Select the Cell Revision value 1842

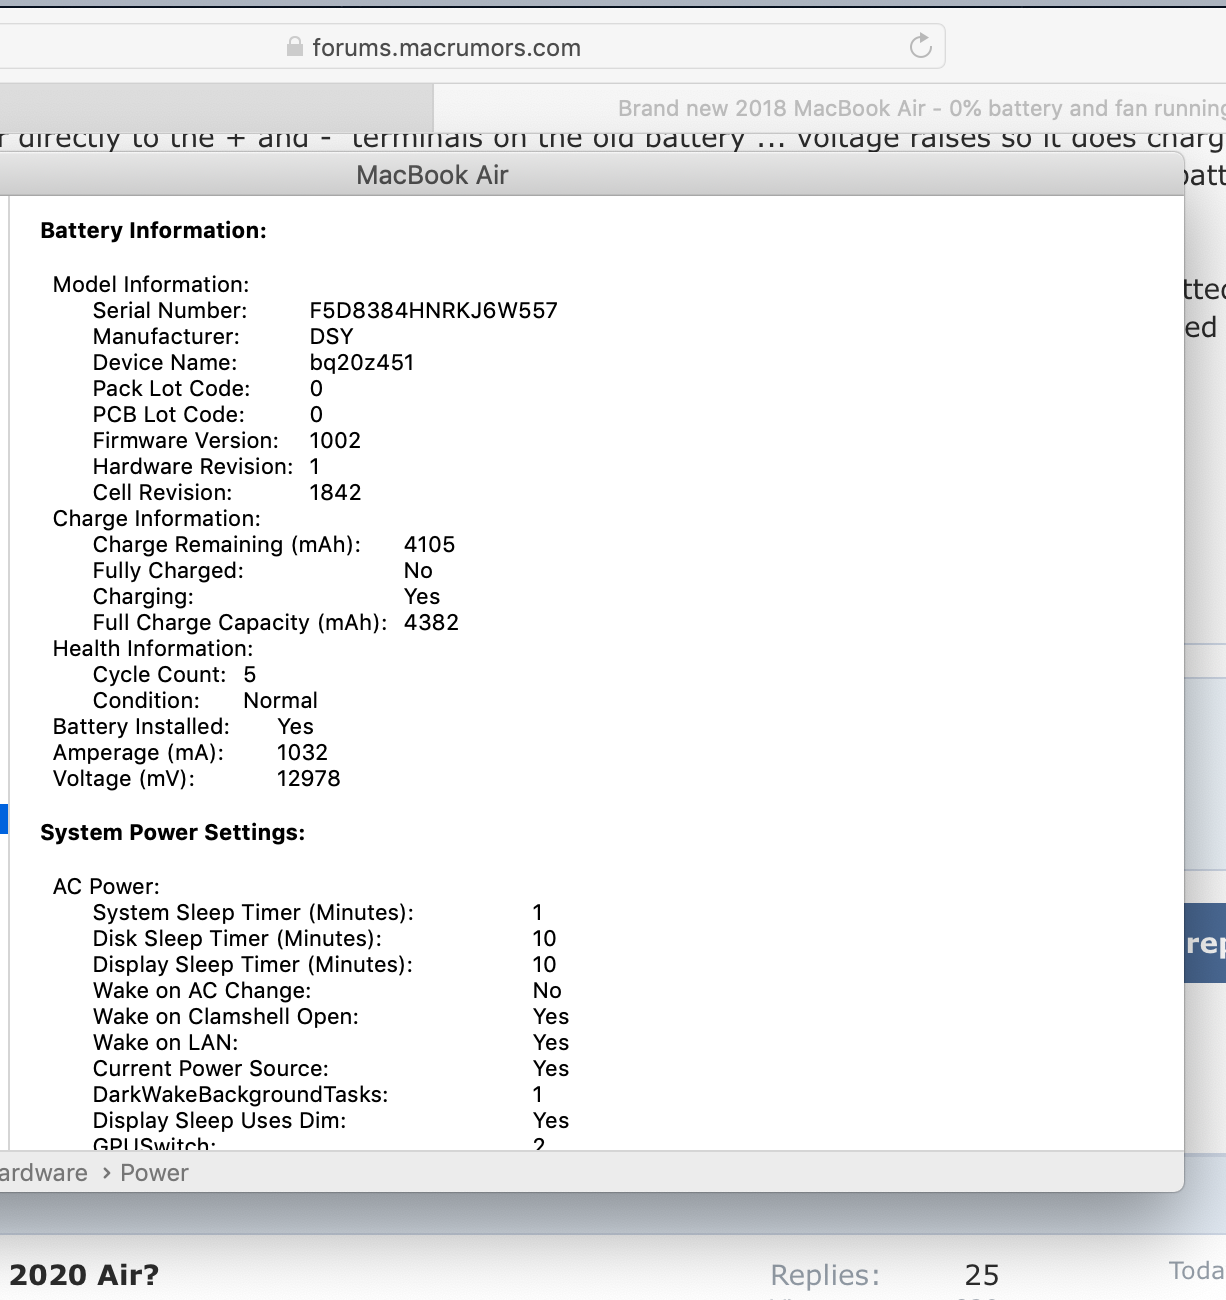tap(335, 493)
